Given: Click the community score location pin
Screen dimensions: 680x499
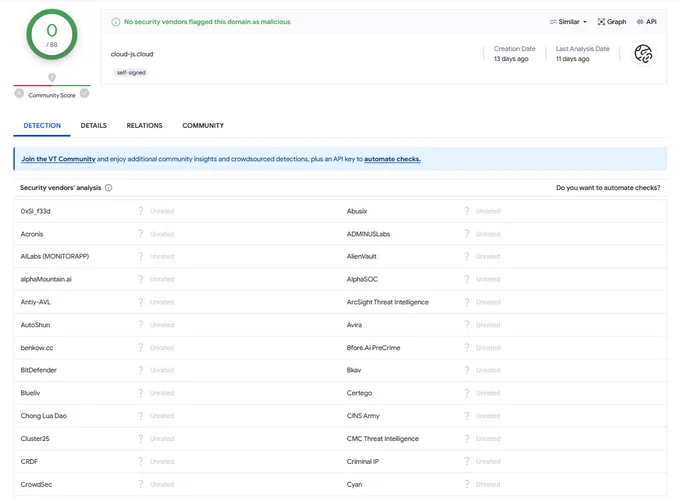Looking at the screenshot, I should 52,78.
